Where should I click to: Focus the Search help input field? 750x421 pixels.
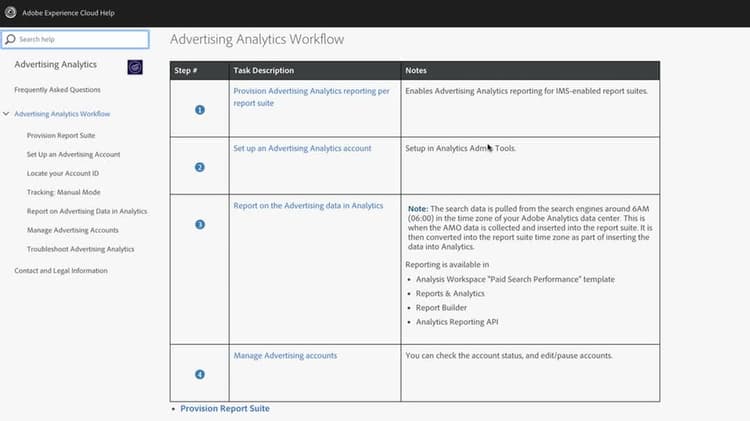pyautogui.click(x=75, y=39)
